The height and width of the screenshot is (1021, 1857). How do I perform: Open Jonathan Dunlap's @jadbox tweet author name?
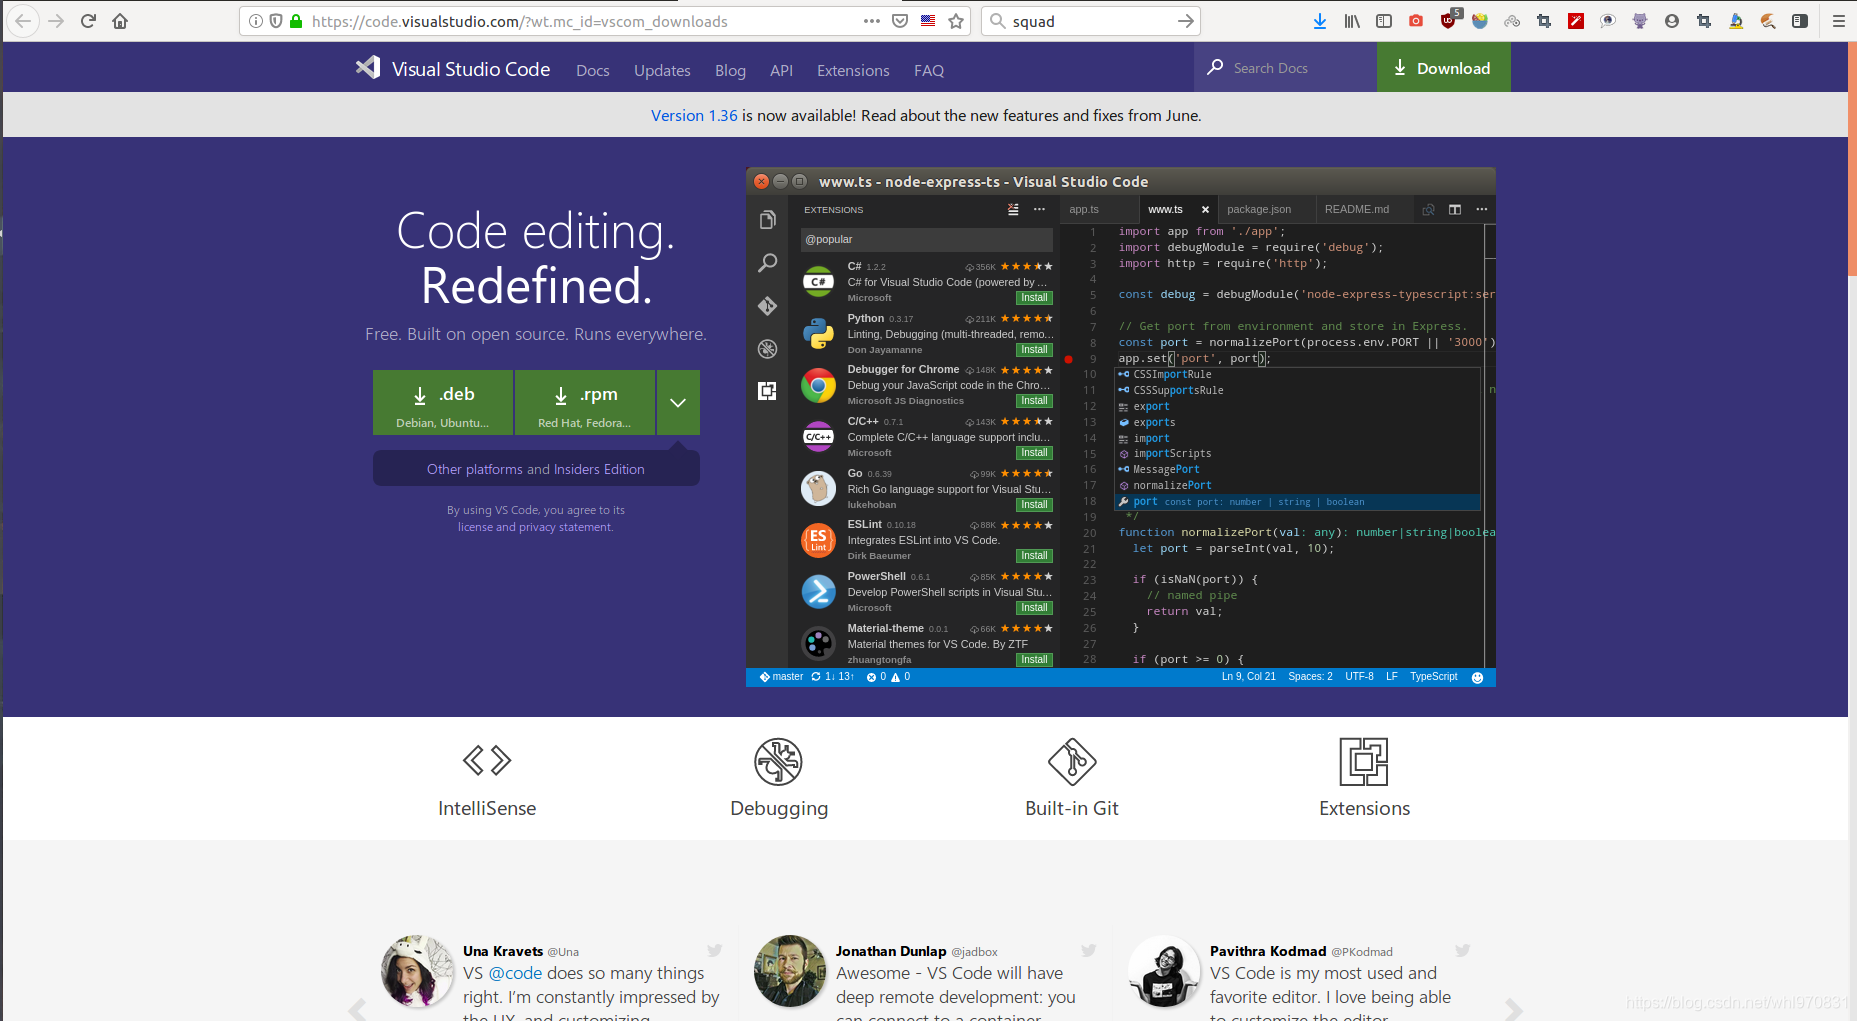tap(891, 951)
